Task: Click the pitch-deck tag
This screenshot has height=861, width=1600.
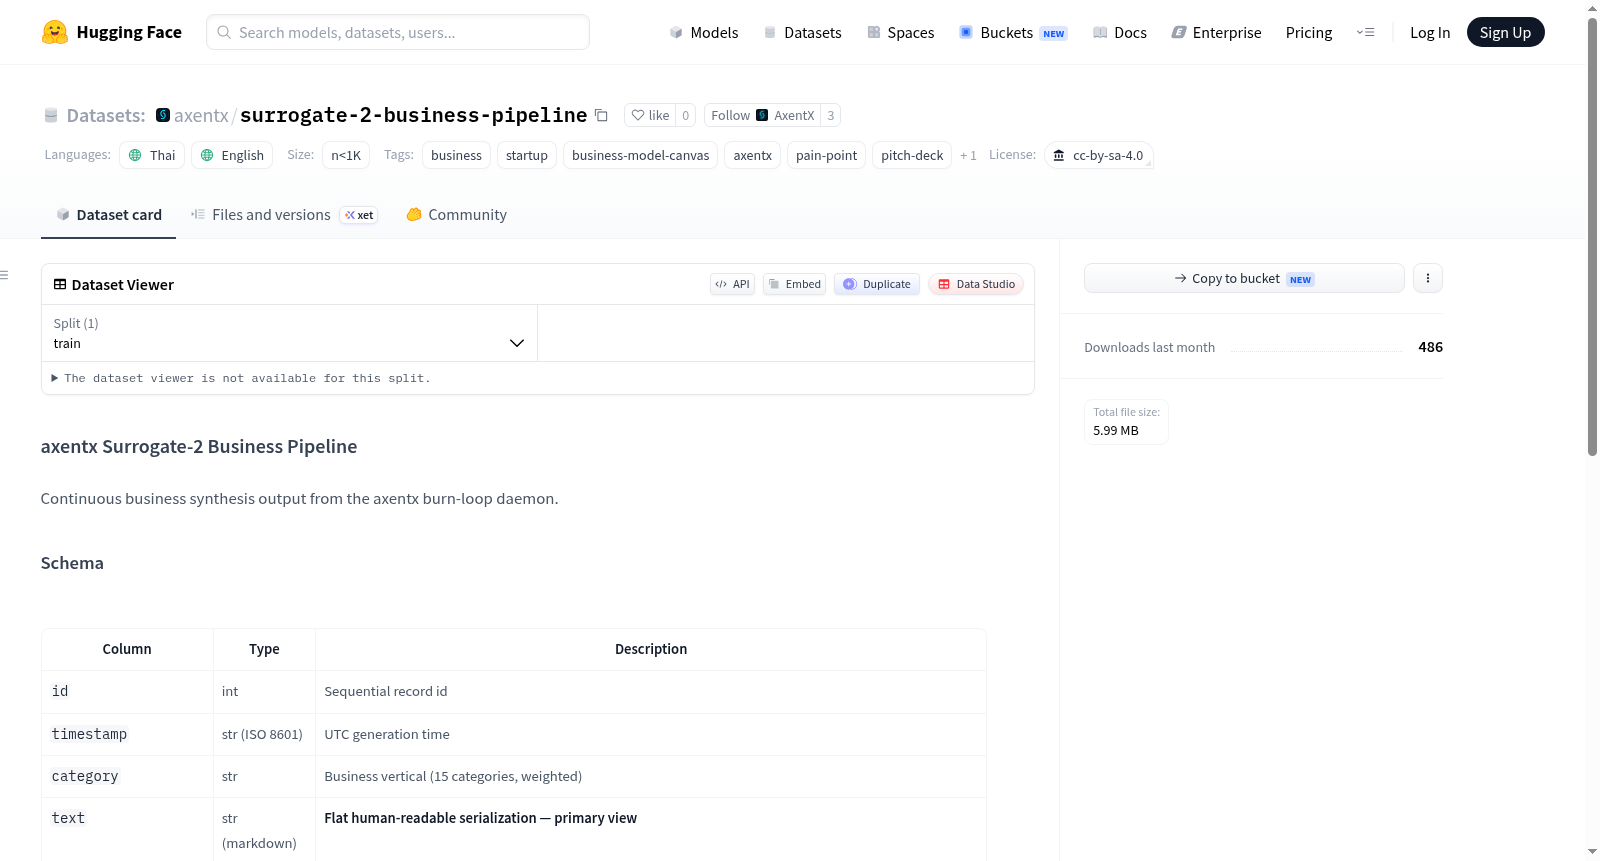Action: click(x=912, y=155)
